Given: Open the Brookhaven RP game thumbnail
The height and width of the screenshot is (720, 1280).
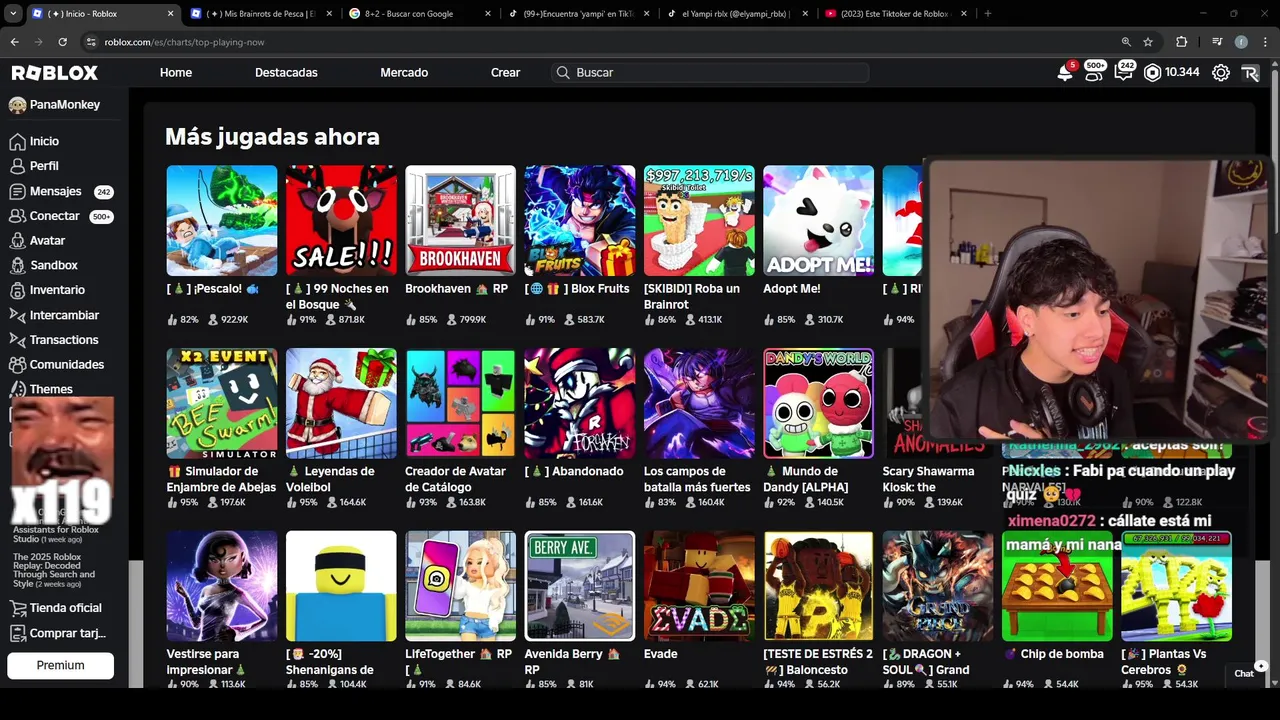Looking at the screenshot, I should (x=460, y=221).
